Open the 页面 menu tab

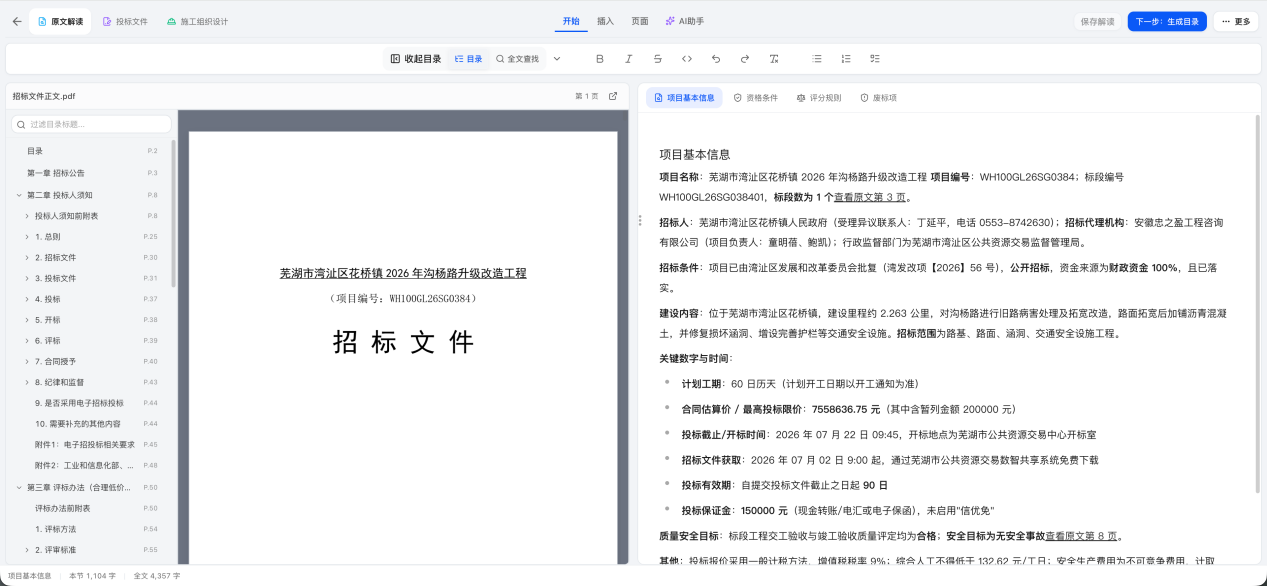click(x=640, y=21)
